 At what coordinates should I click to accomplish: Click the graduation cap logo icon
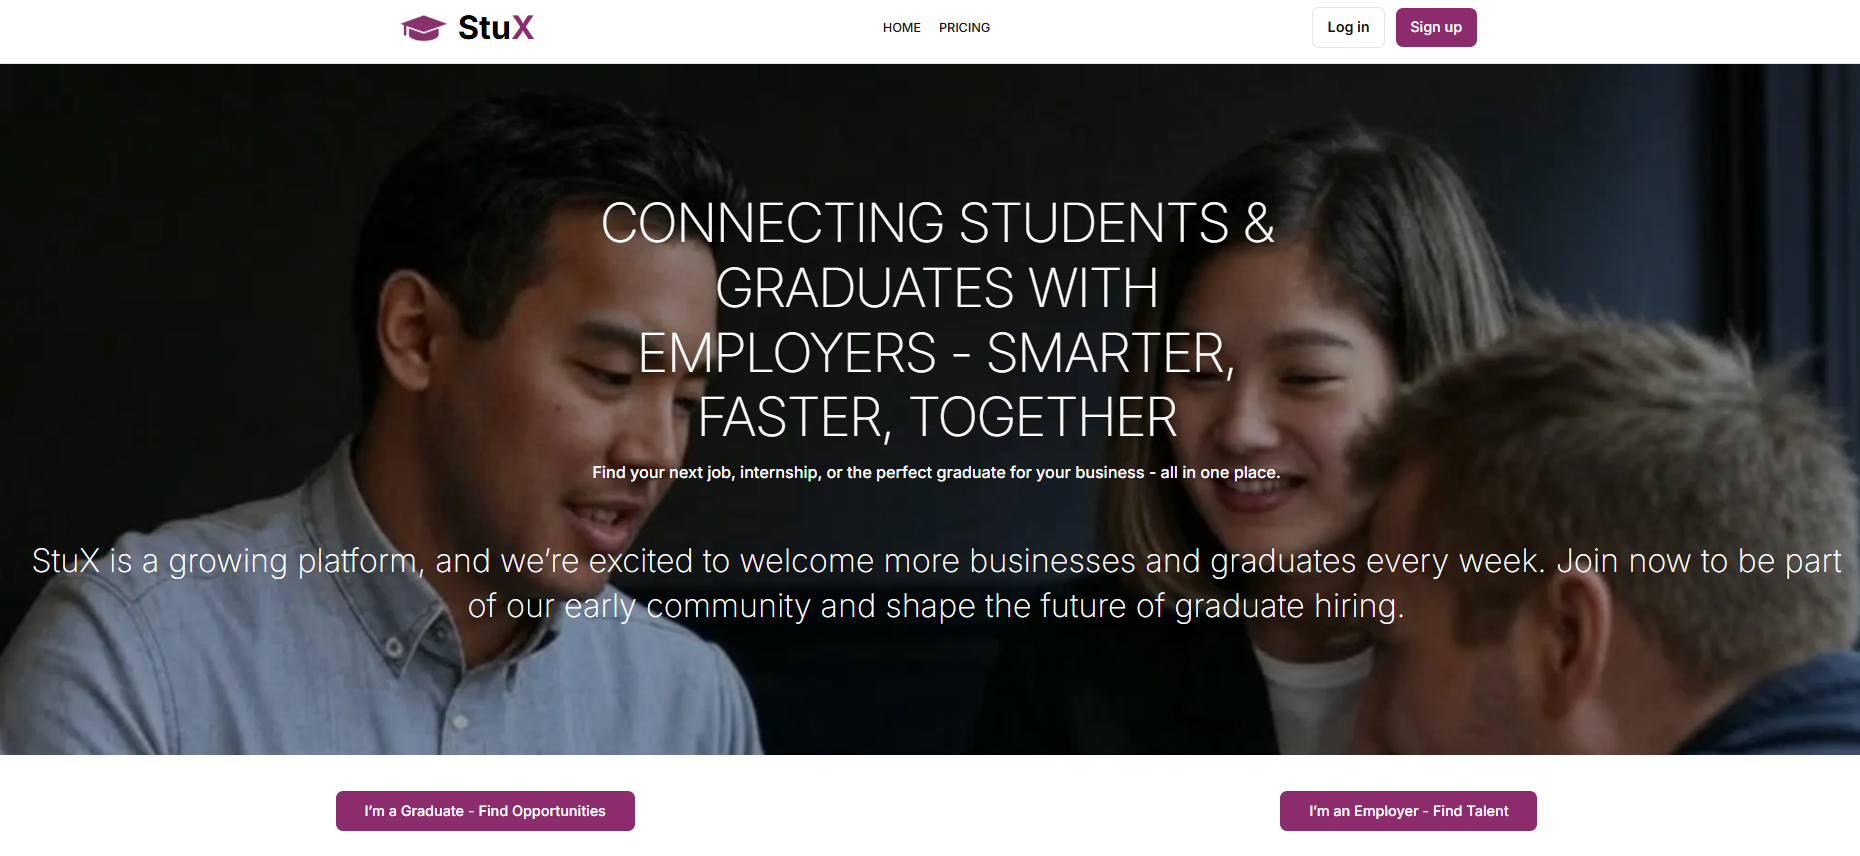(x=423, y=28)
